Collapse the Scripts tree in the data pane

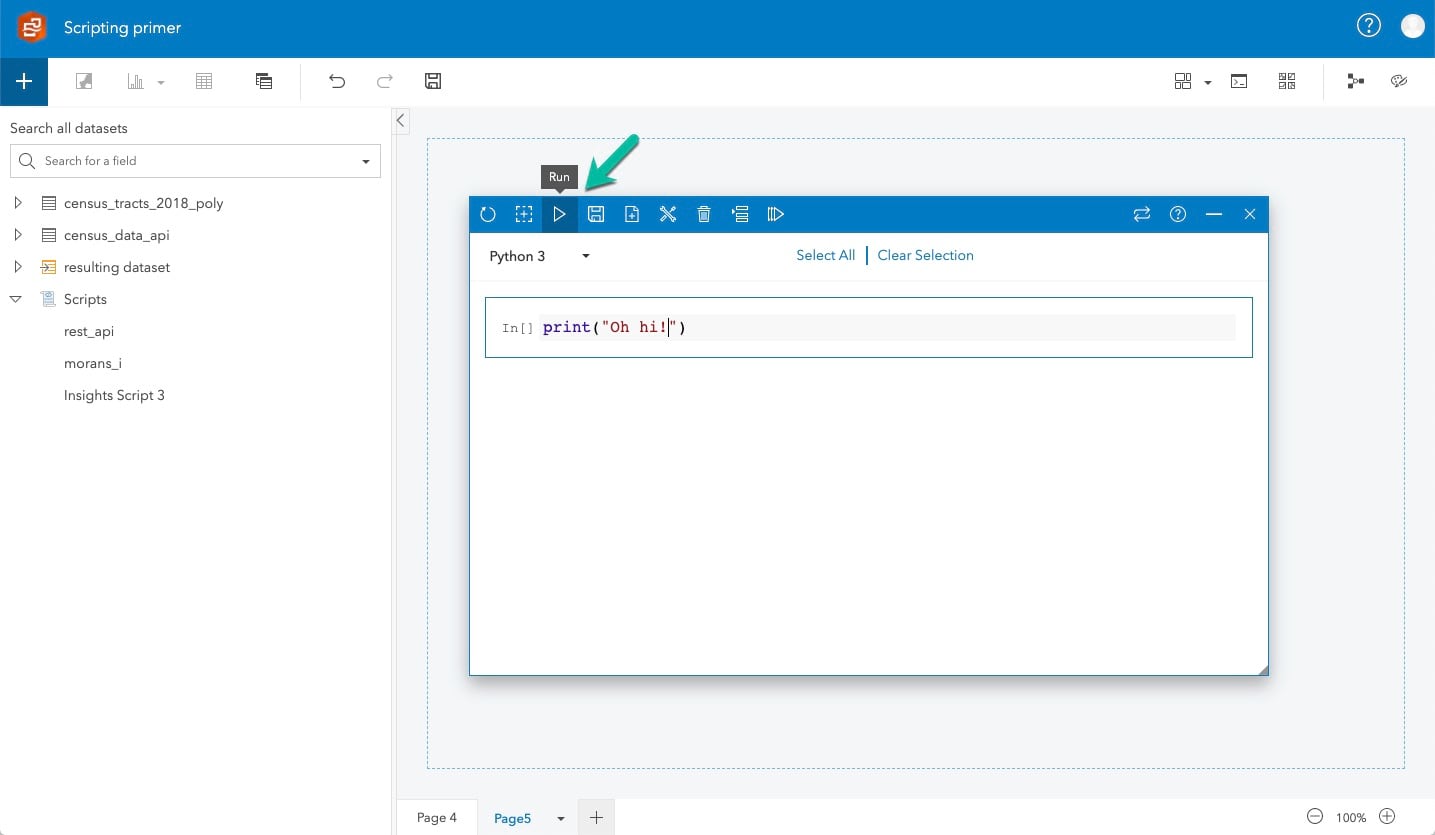[x=15, y=298]
